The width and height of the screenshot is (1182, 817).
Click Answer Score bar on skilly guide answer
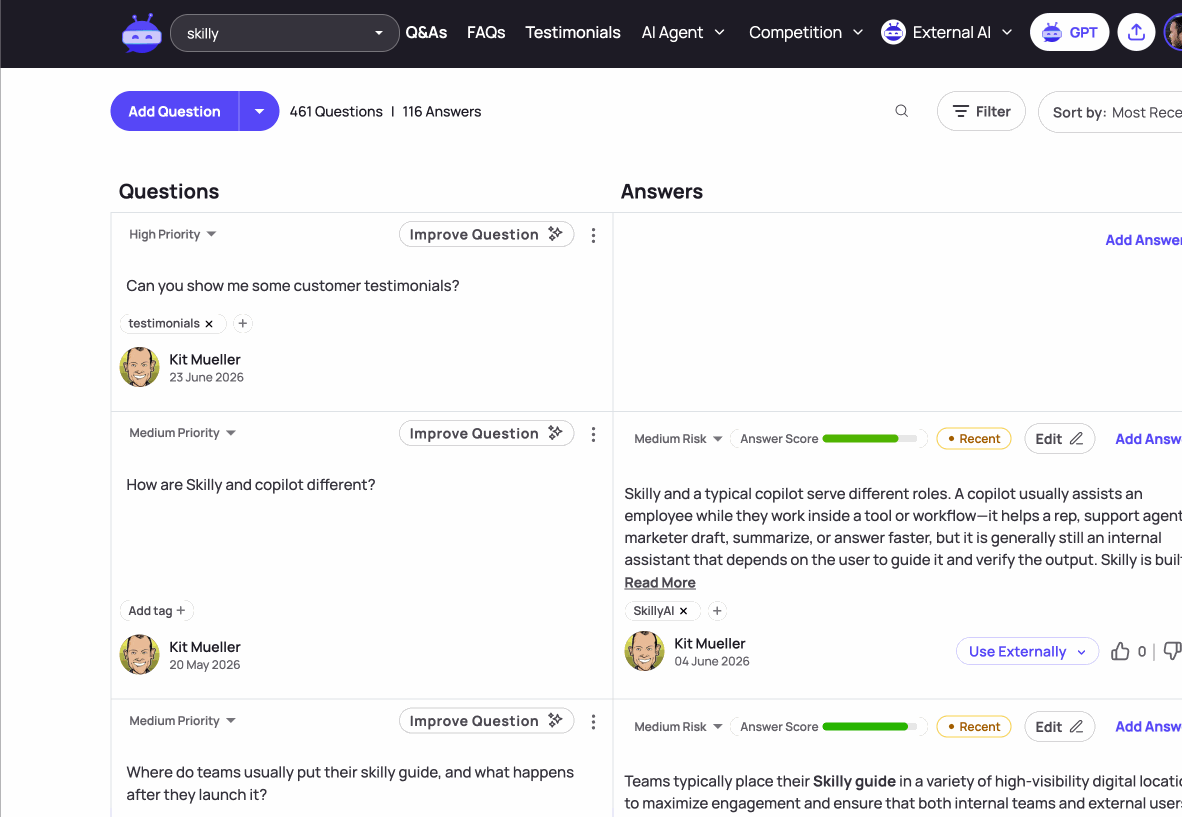(x=871, y=727)
